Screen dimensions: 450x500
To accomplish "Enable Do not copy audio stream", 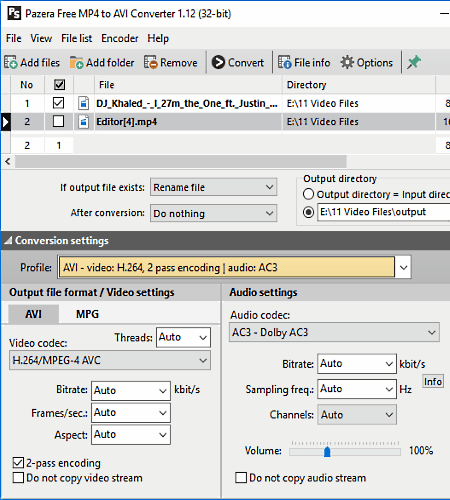I will (241, 478).
